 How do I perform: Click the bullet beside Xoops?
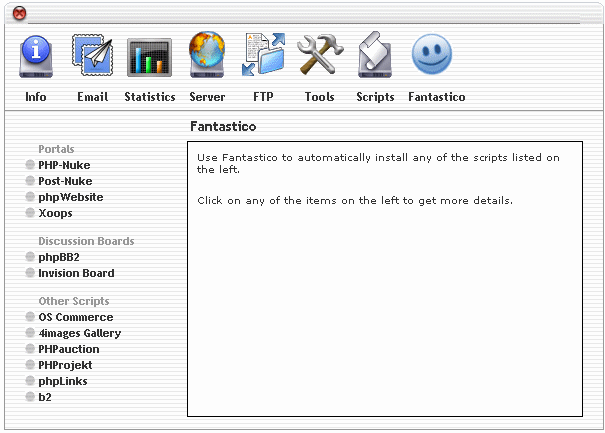point(30,213)
